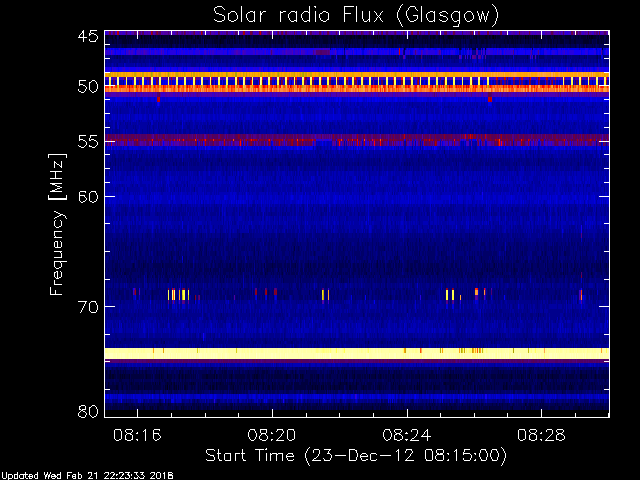Click the 55 frequency tick label
Viewport: 640px width, 480px height.
coord(88,142)
